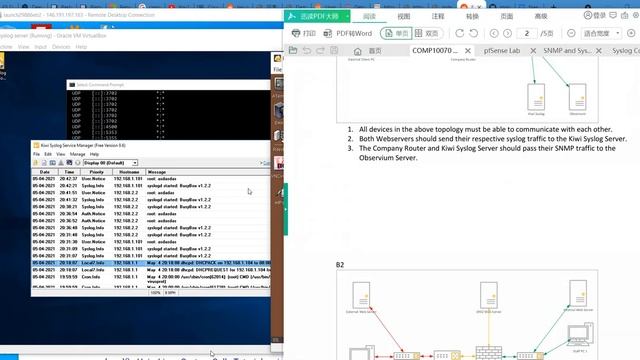Click the third toolbar icon in Kiwi Syslog
The width and height of the screenshot is (640, 360).
click(53, 163)
